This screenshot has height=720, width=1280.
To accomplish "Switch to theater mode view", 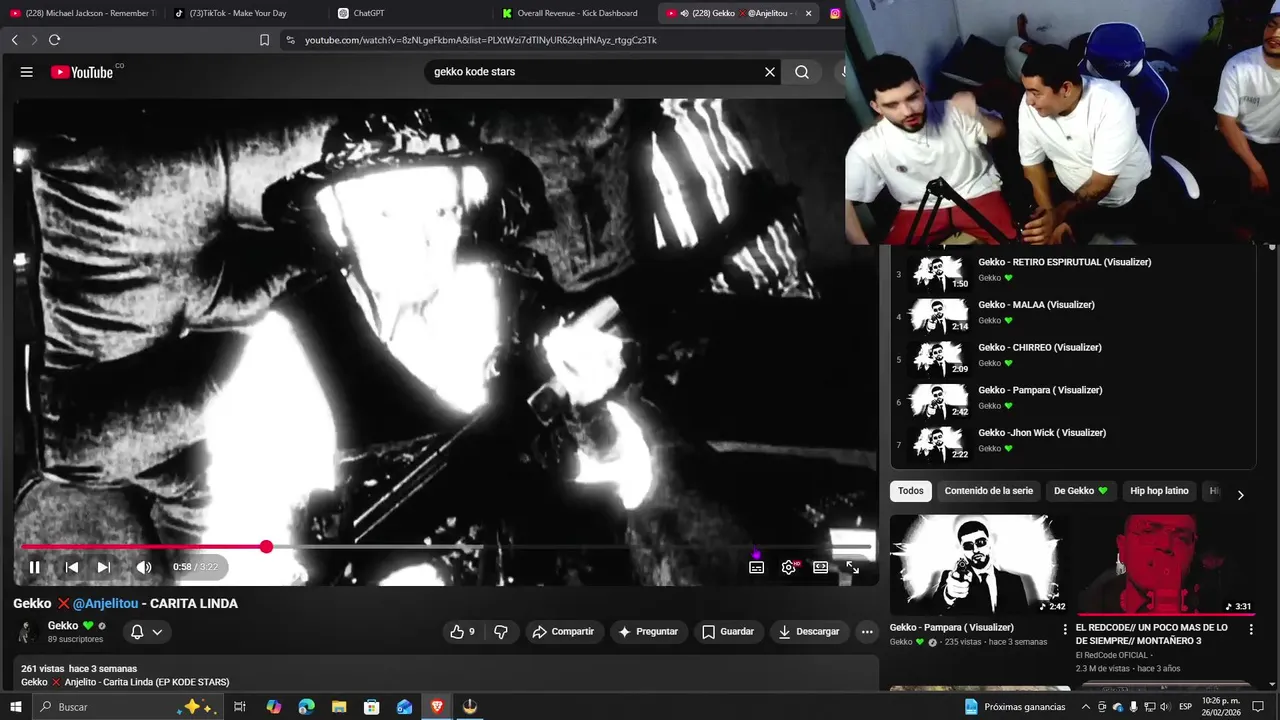I will [820, 567].
